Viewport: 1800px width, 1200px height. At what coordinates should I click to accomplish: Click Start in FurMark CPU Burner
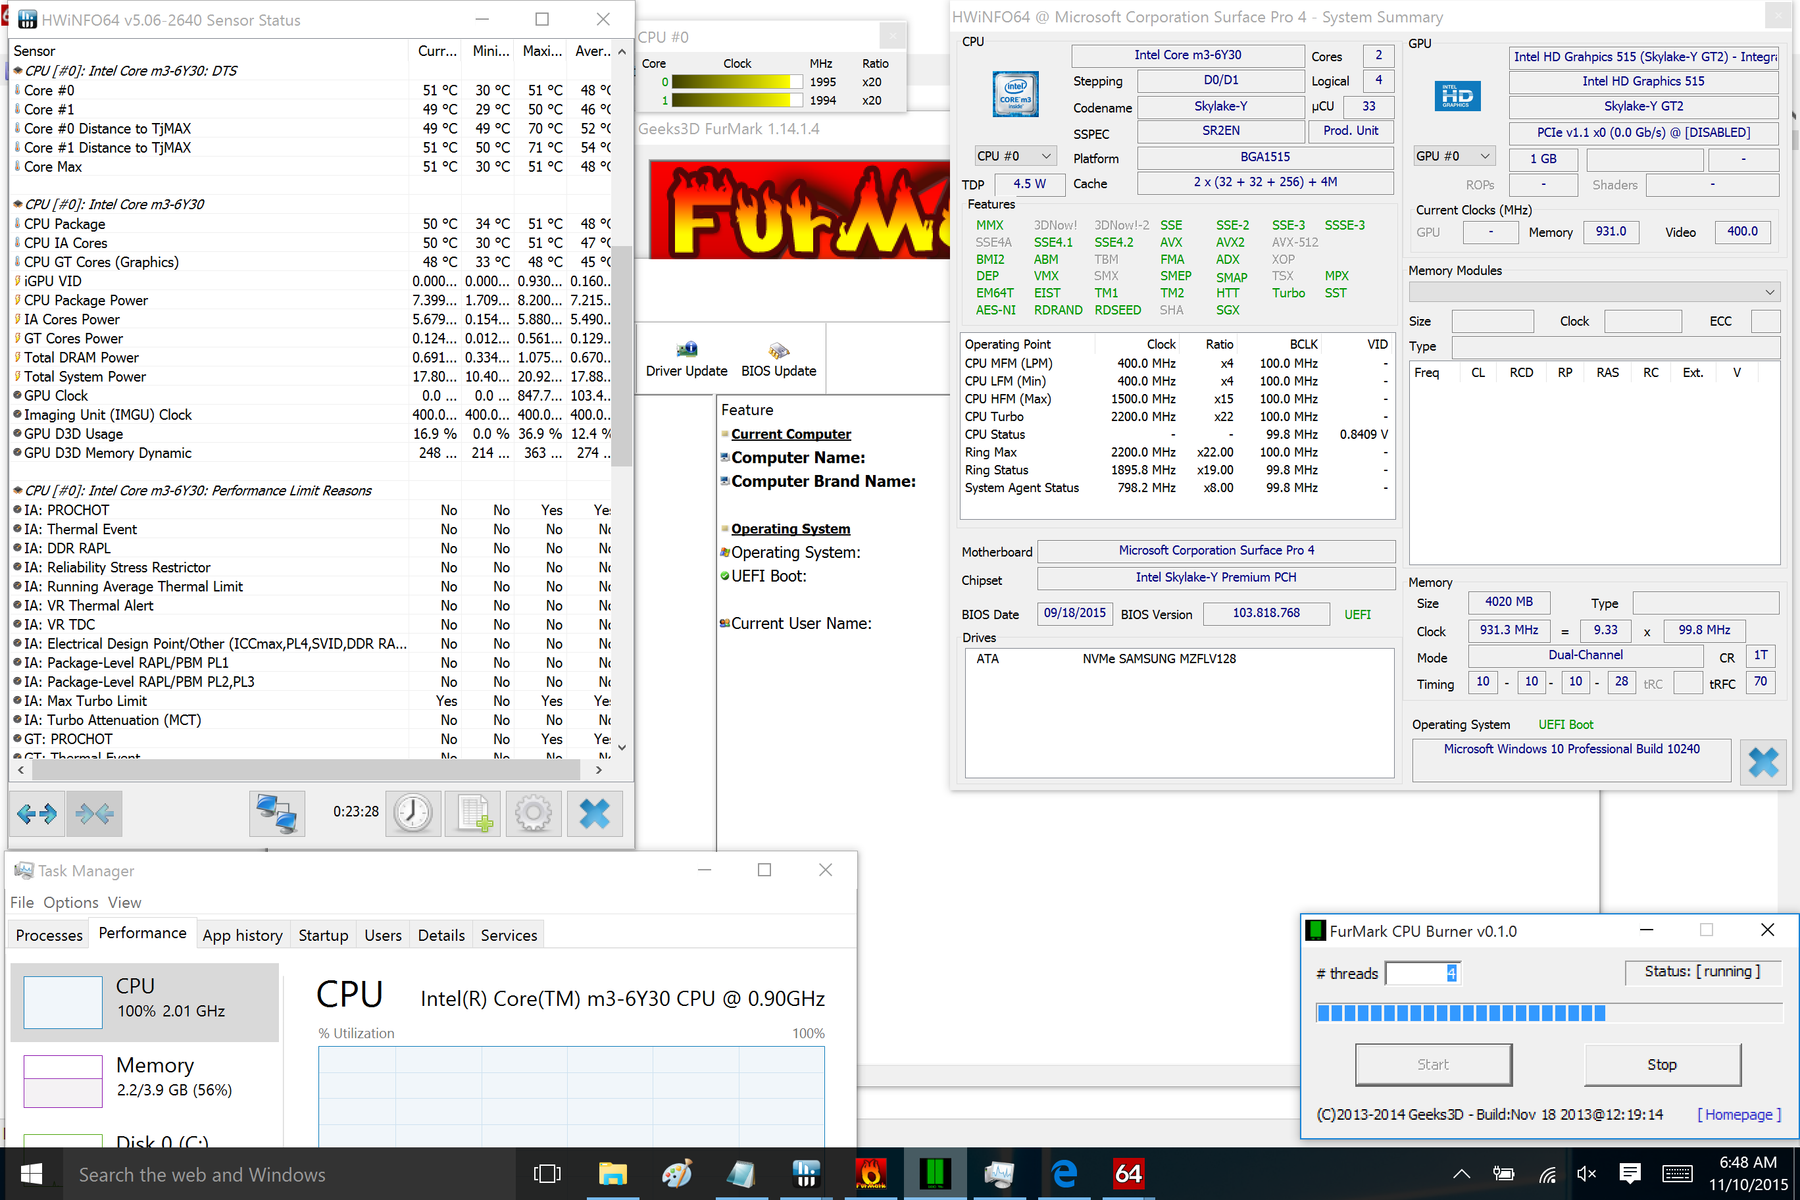(1433, 1065)
